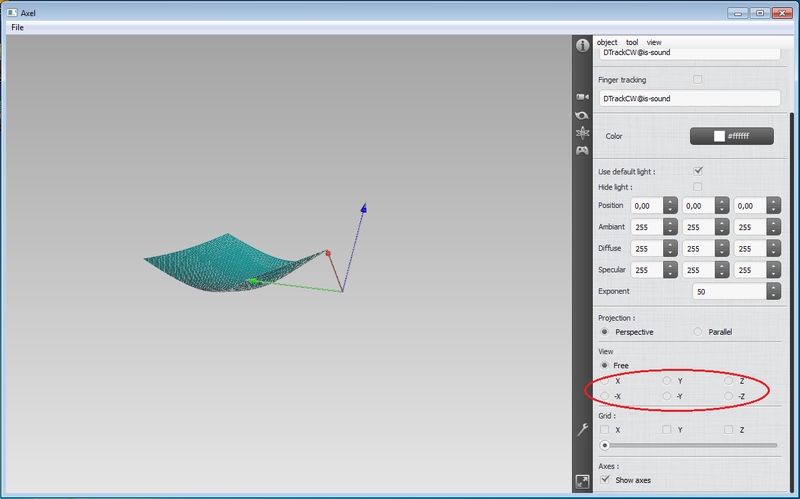Click the Axel app icon in title bar

[11, 13]
